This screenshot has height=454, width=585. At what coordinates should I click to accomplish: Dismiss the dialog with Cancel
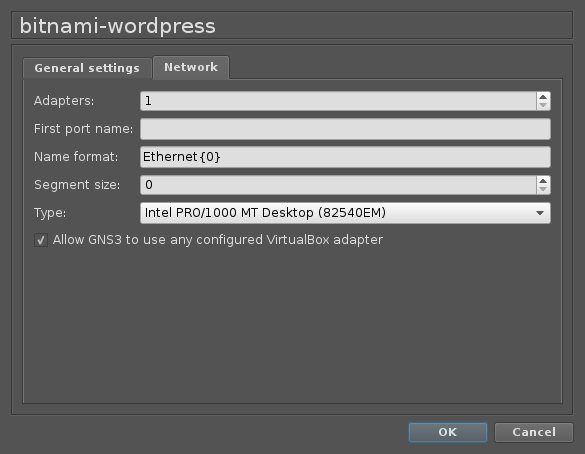coord(534,432)
